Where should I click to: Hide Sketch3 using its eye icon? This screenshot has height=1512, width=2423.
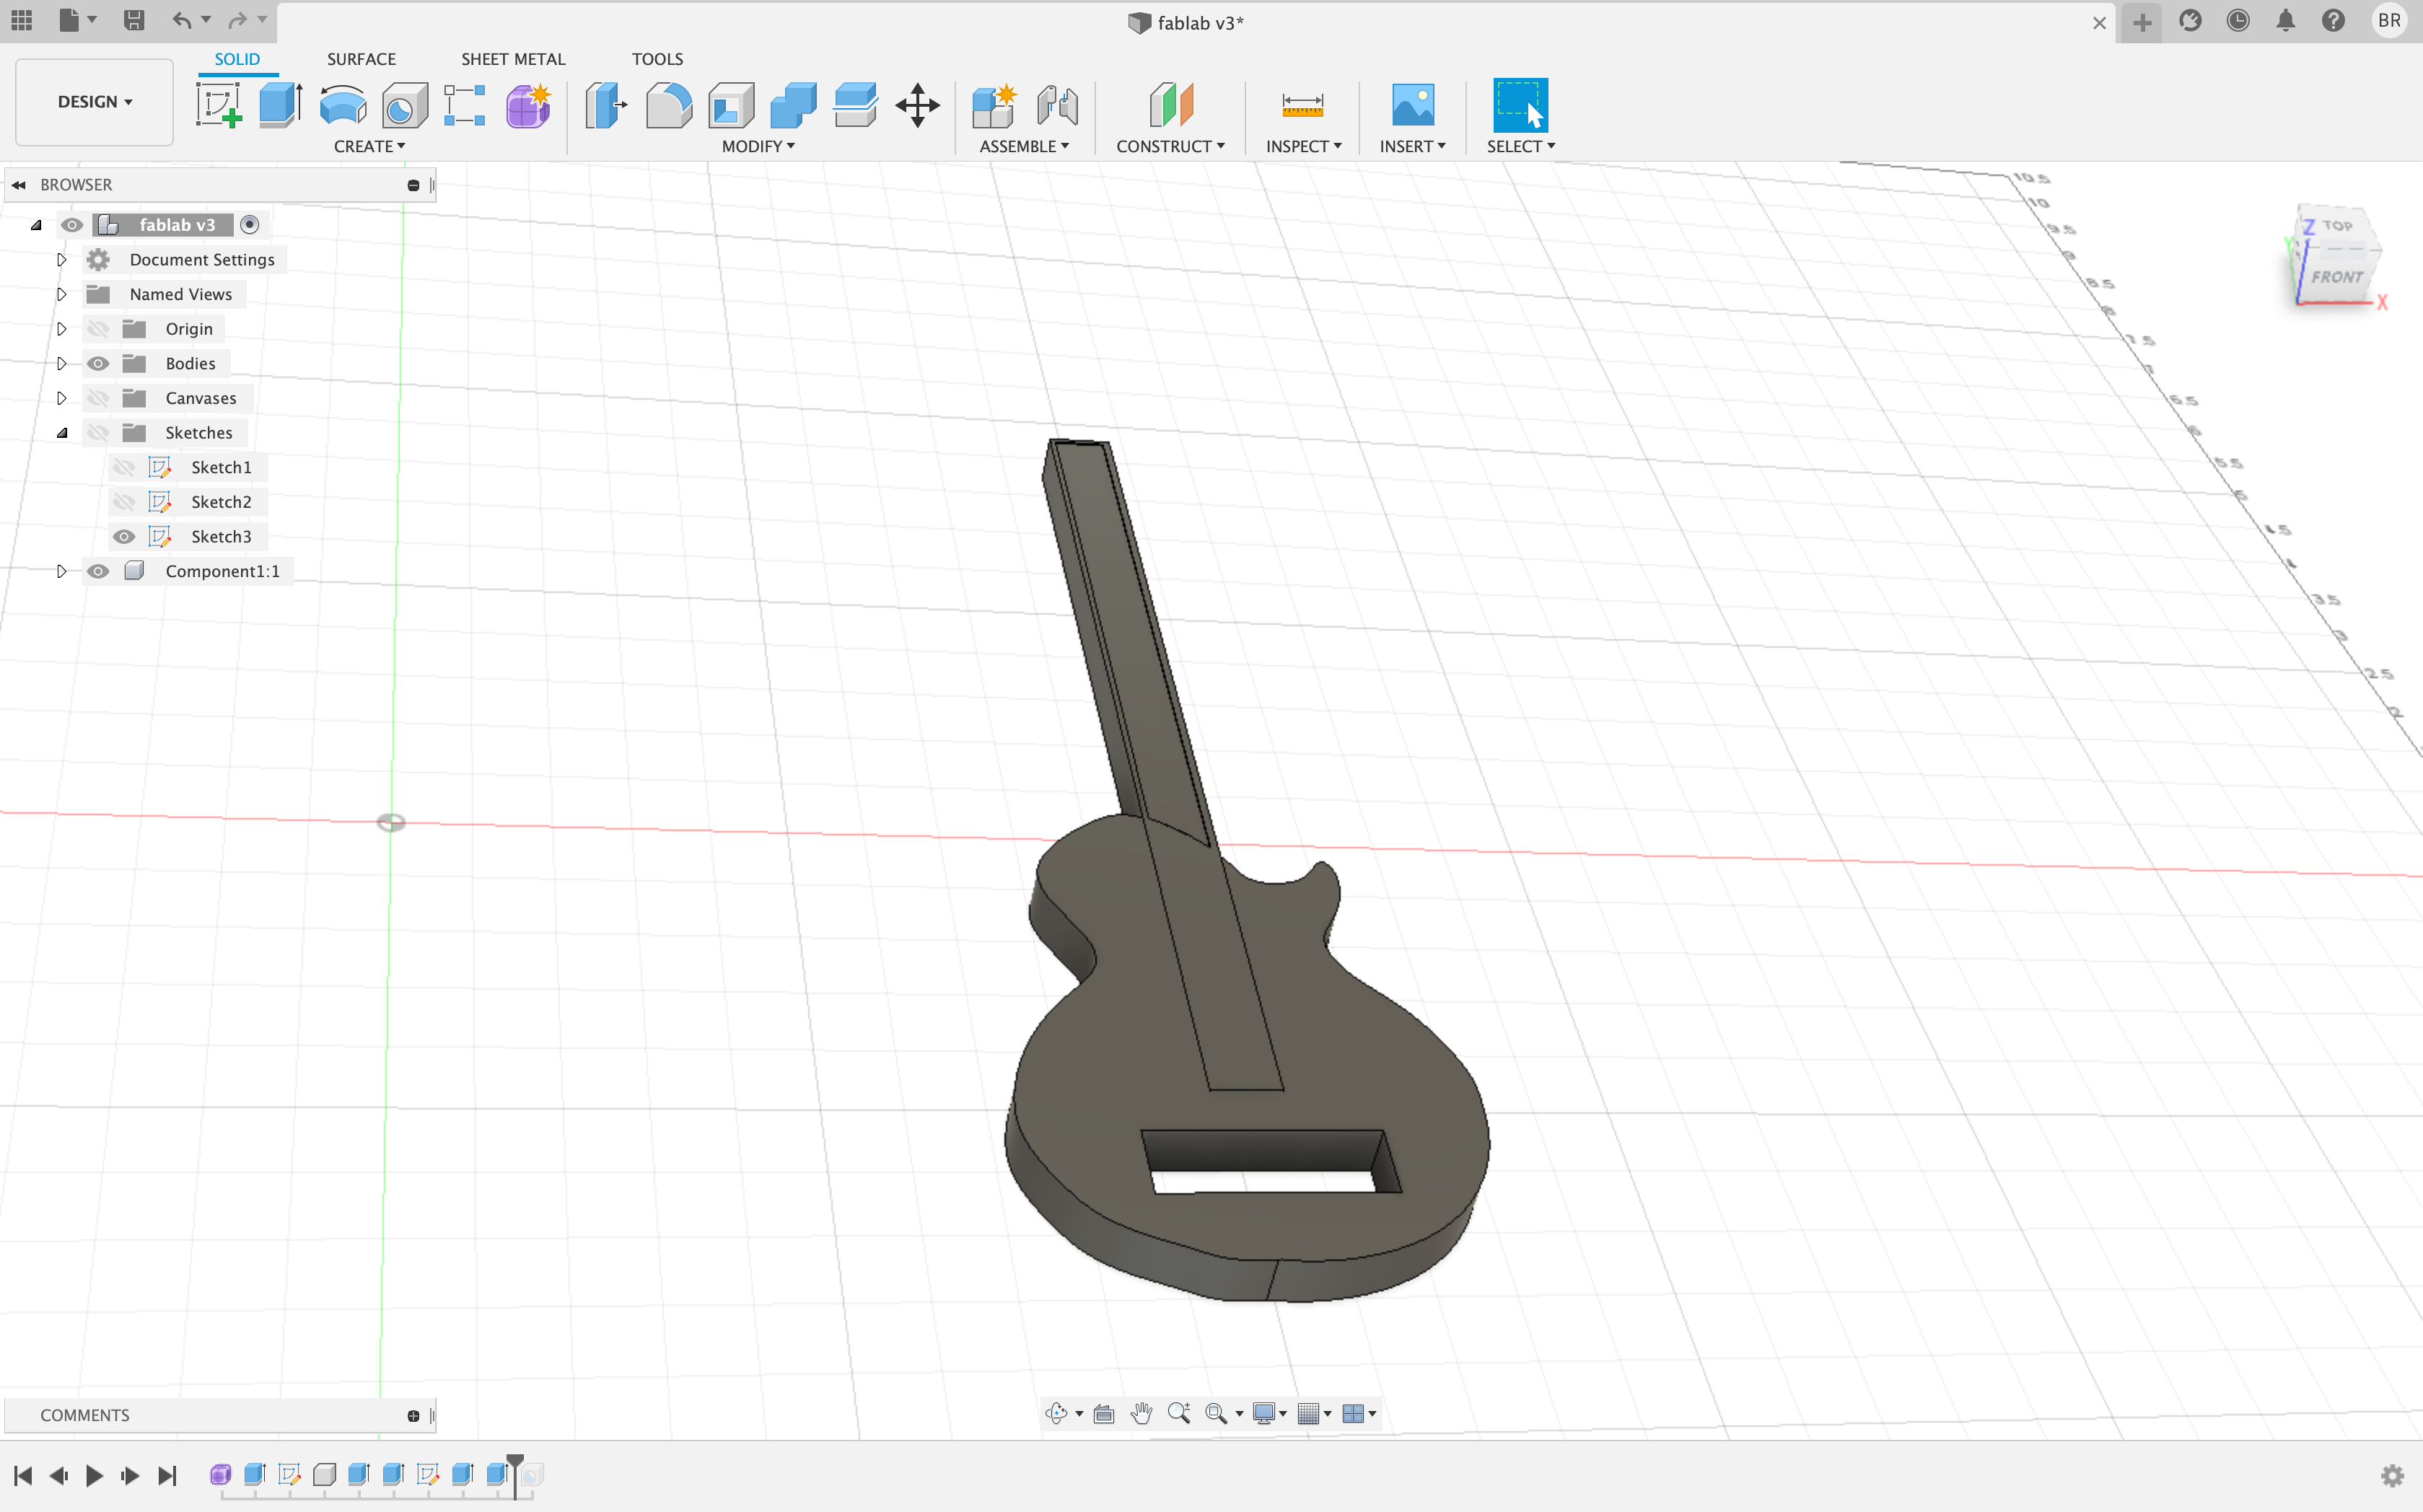pos(124,537)
